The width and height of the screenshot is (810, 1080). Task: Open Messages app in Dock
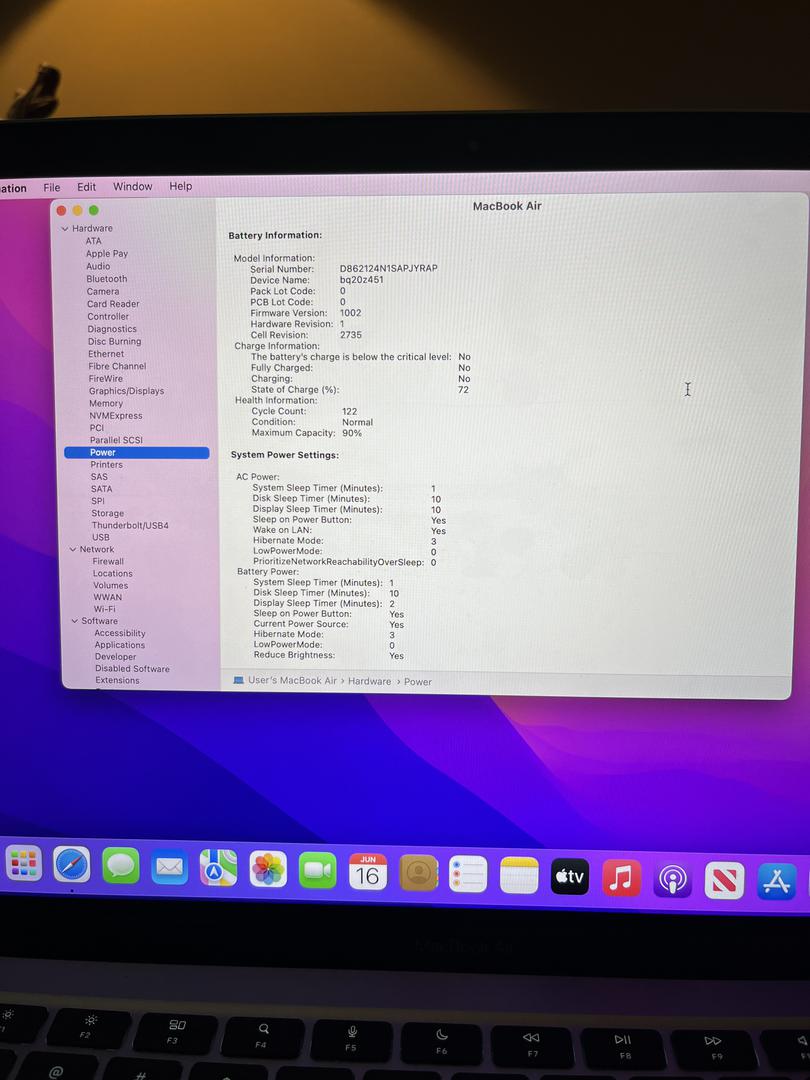(x=121, y=865)
